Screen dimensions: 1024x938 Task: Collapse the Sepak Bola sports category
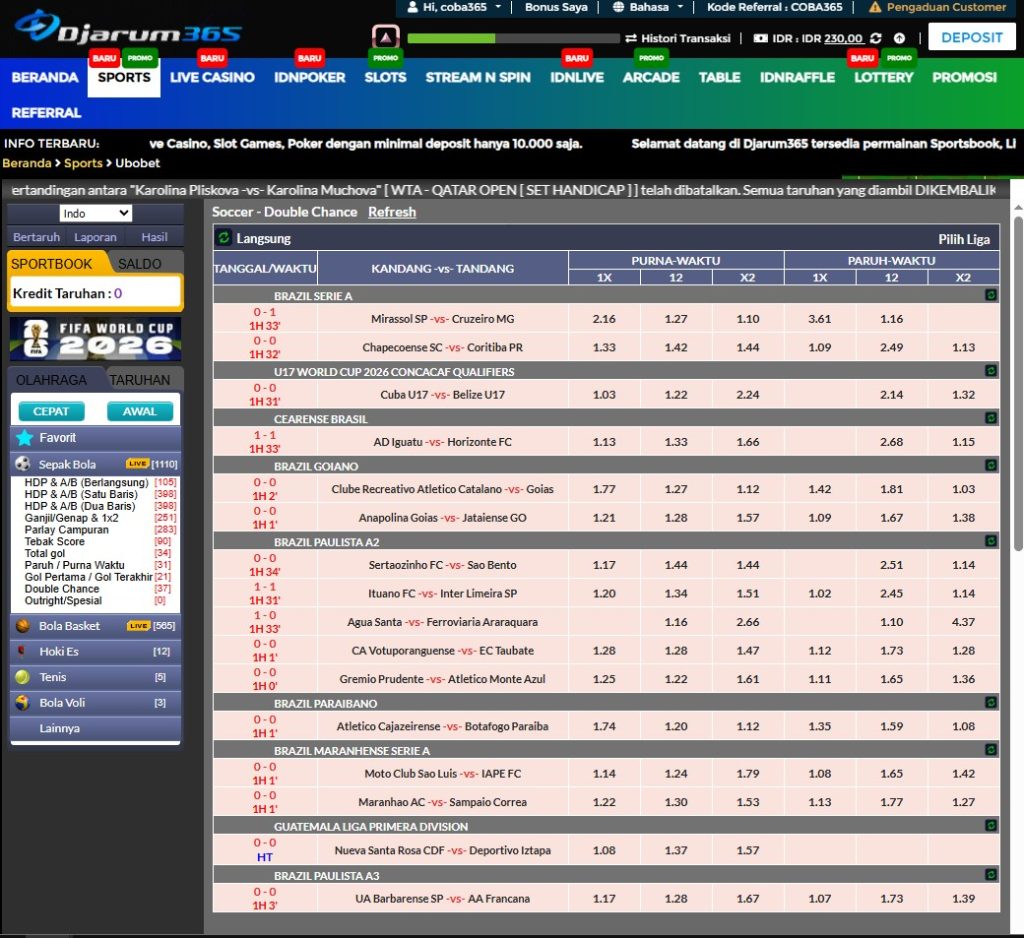pos(67,464)
